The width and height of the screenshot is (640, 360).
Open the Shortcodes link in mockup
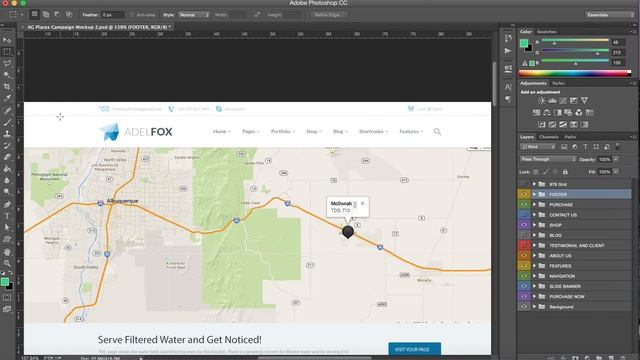tap(373, 131)
